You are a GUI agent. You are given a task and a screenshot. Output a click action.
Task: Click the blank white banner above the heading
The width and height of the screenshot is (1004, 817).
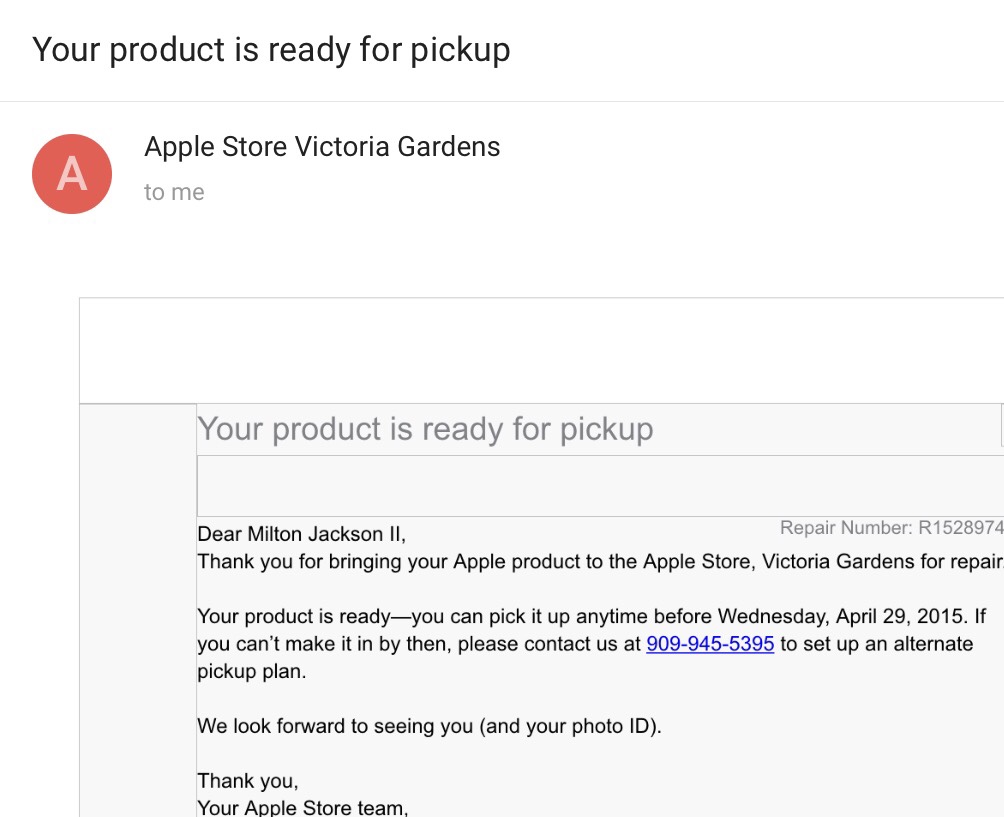point(540,350)
